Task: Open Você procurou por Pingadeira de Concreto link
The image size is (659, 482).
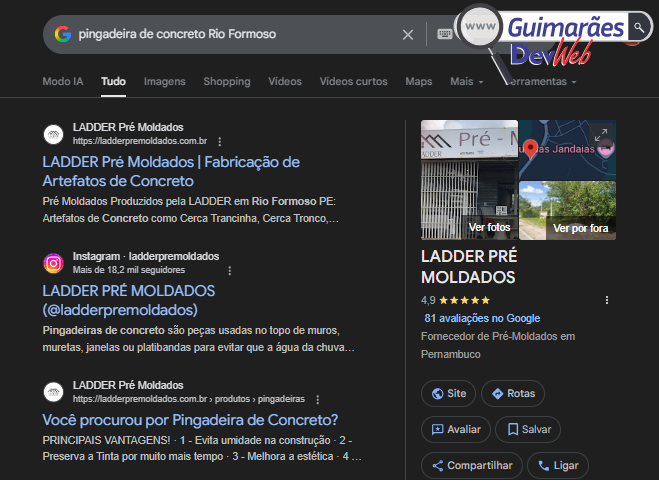Action: pyautogui.click(x=190, y=420)
